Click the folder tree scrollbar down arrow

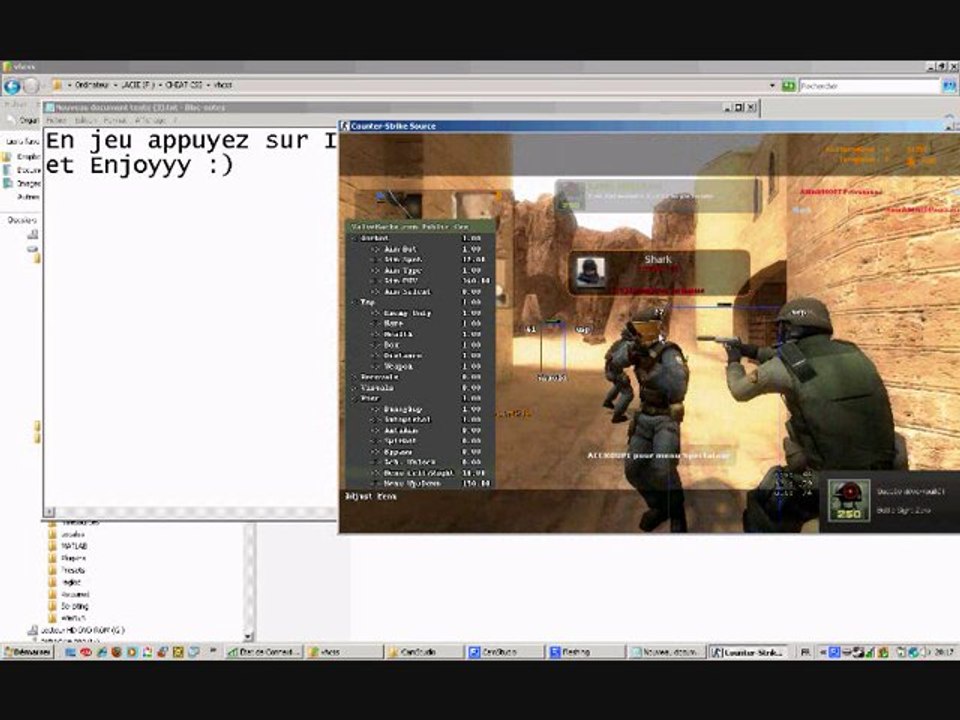point(249,637)
